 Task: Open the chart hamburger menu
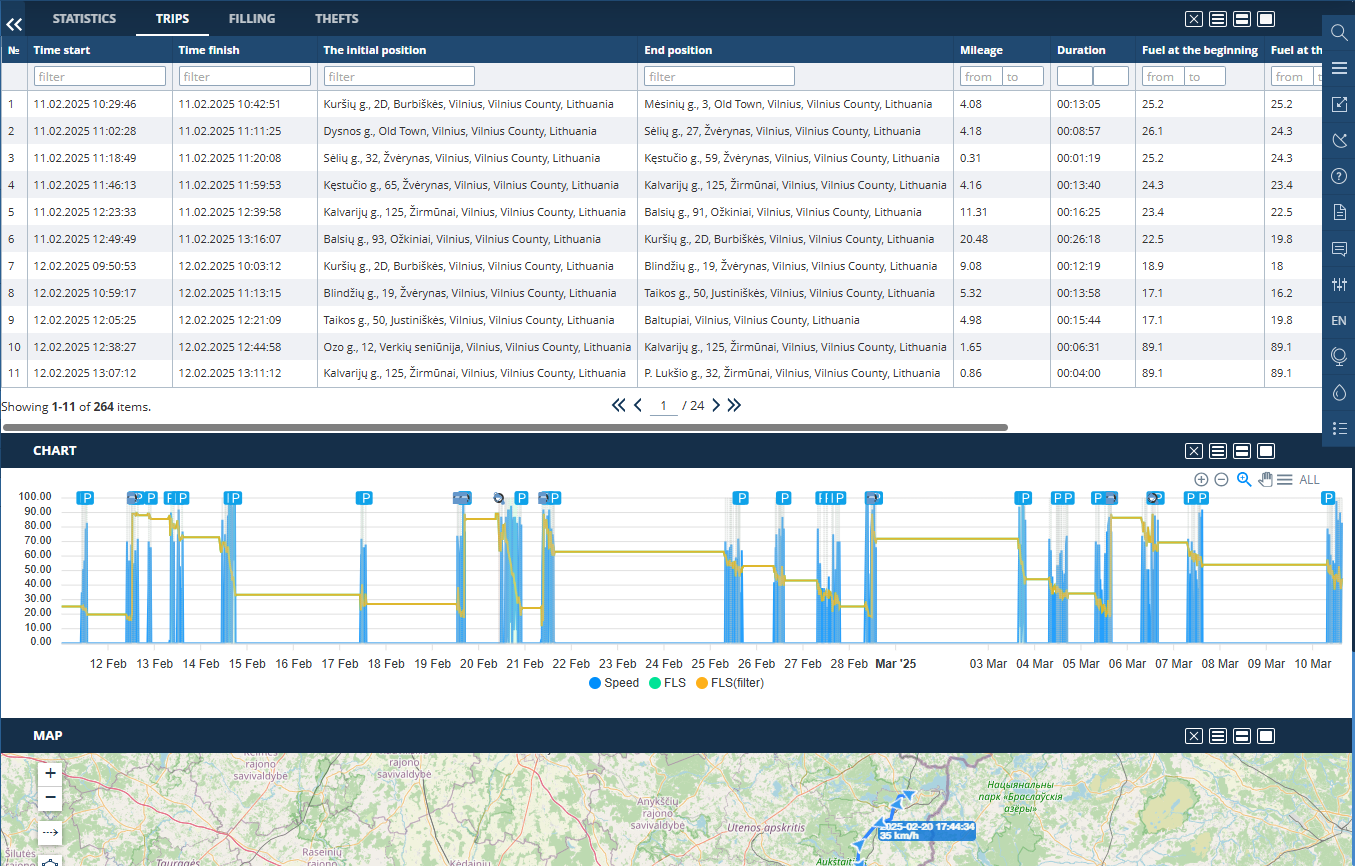(x=1284, y=480)
